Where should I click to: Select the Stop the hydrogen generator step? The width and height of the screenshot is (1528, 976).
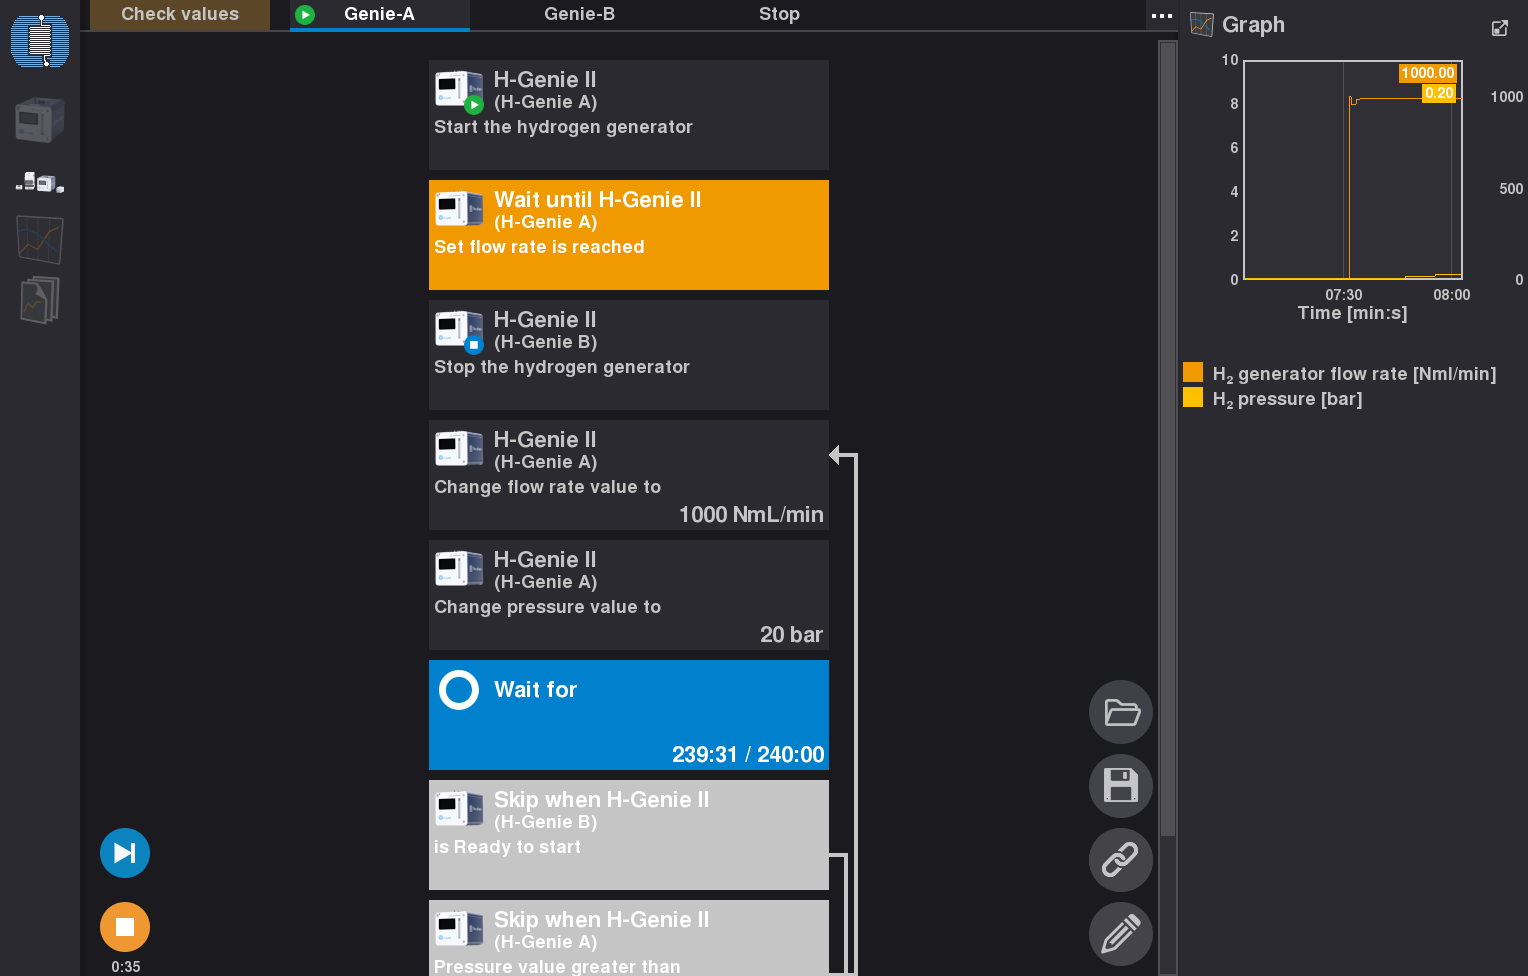point(629,355)
